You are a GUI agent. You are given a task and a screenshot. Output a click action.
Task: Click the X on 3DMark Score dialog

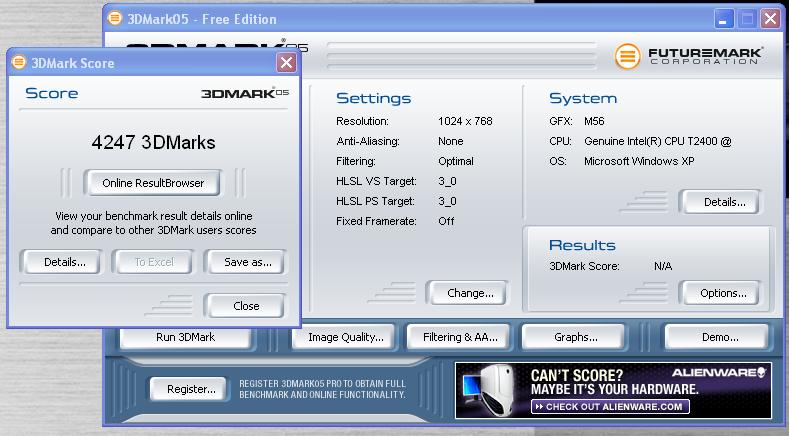[286, 63]
